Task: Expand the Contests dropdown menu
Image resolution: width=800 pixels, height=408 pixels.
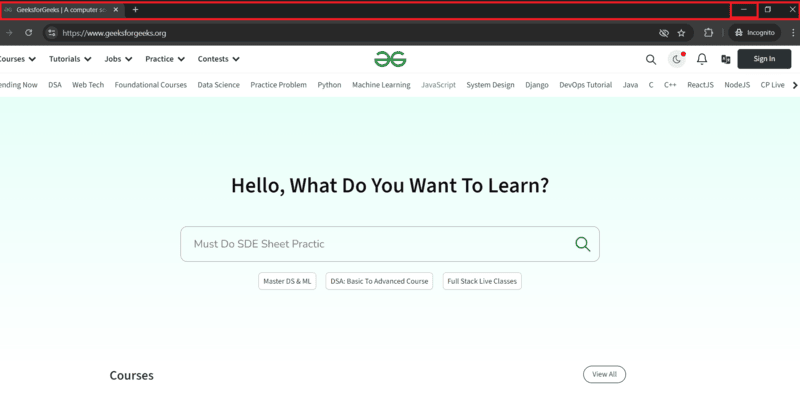Action: 219,59
